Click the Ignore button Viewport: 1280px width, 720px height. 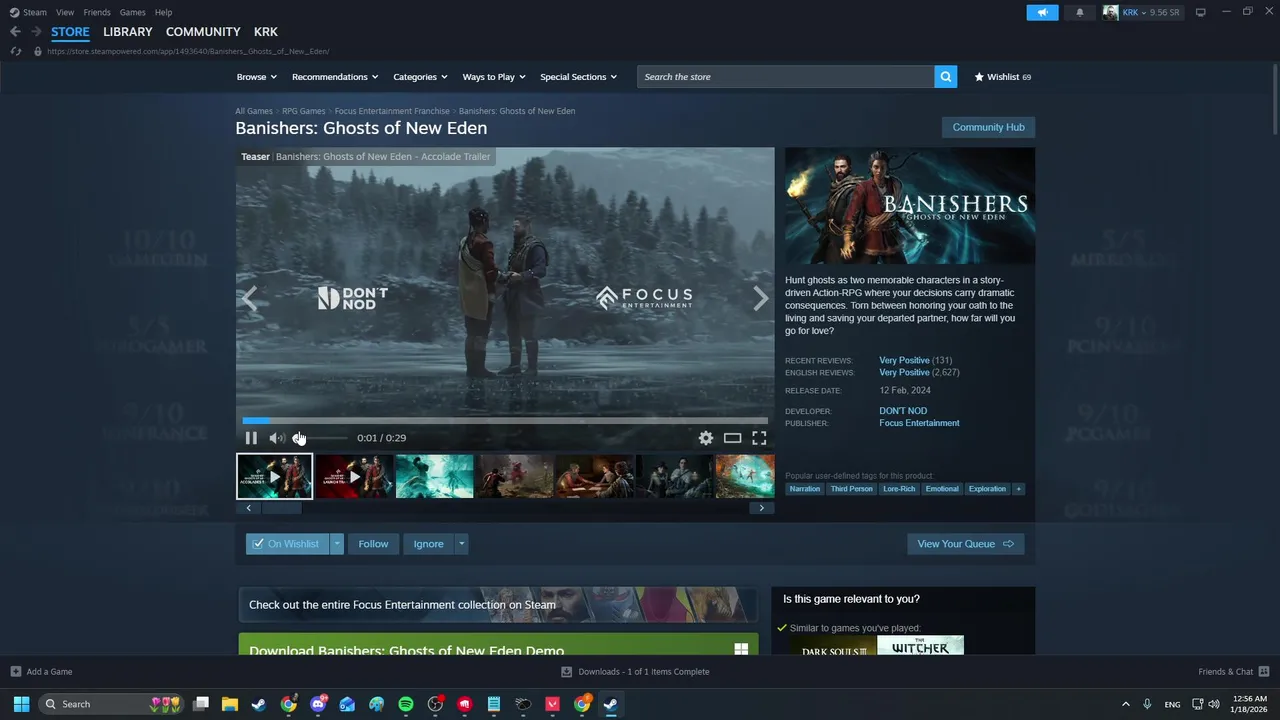pos(428,544)
